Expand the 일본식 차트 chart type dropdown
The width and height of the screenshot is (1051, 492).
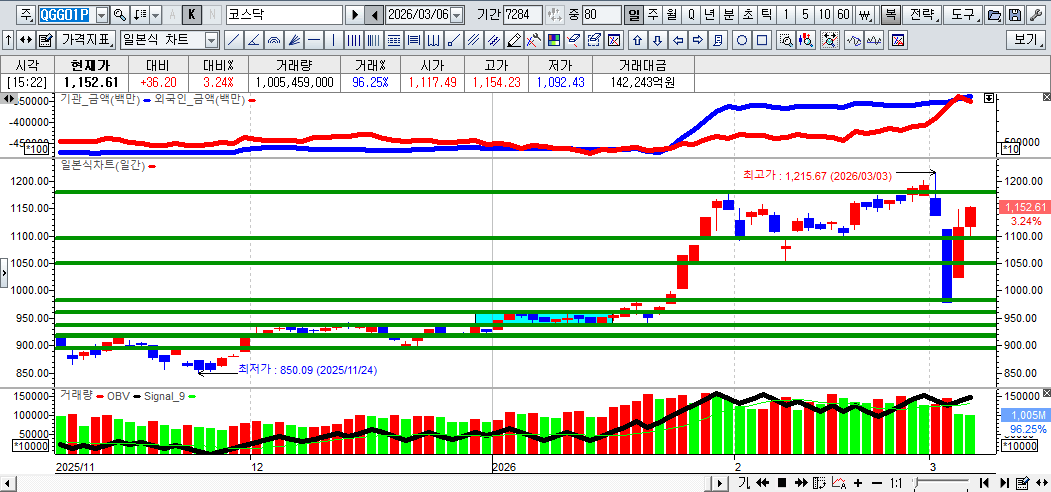[x=211, y=40]
